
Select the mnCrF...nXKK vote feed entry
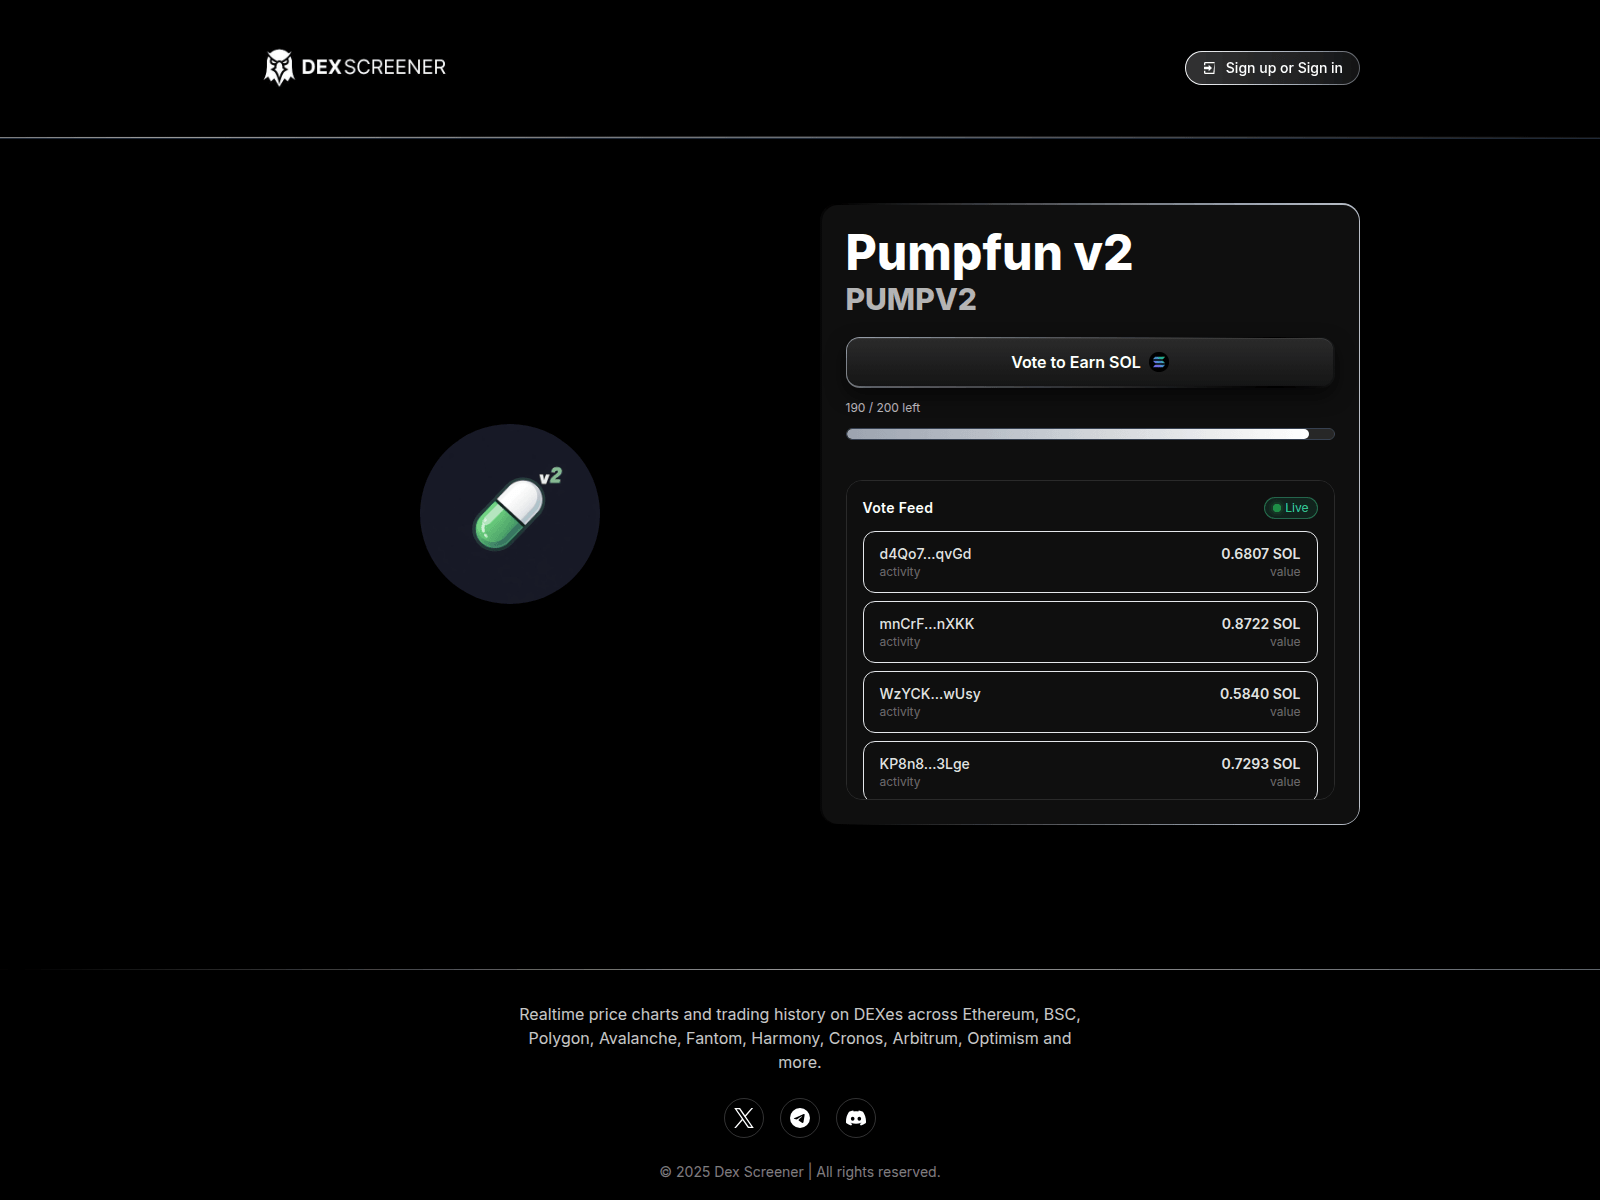click(x=1090, y=632)
